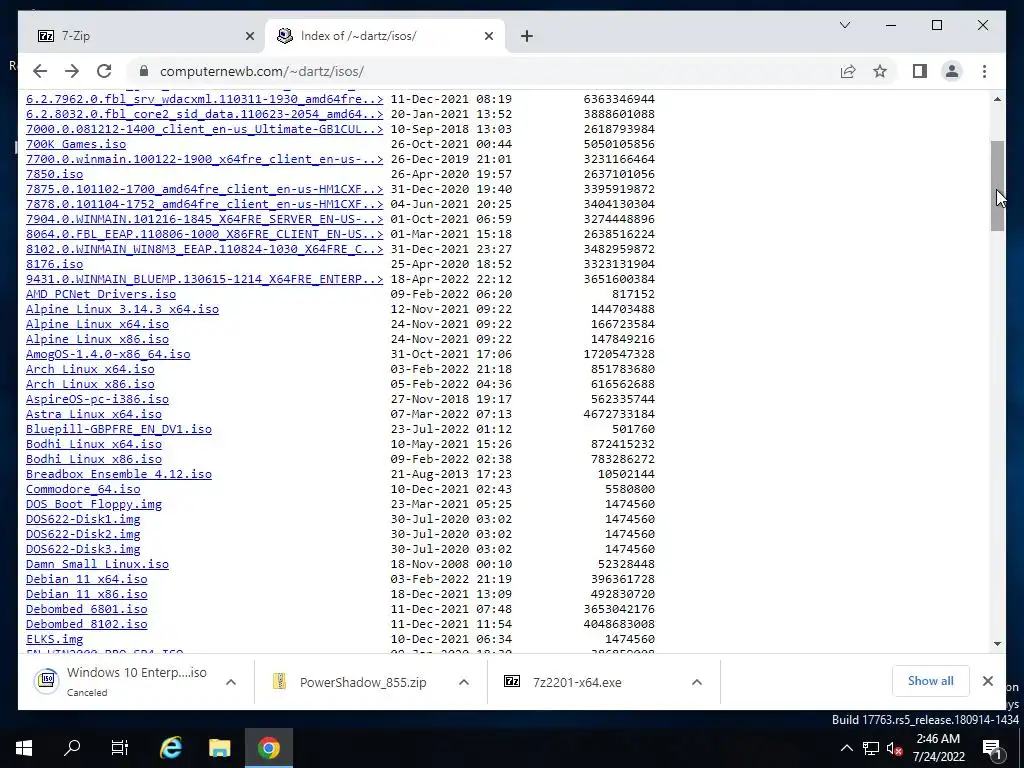Show all downloads

click(x=931, y=681)
